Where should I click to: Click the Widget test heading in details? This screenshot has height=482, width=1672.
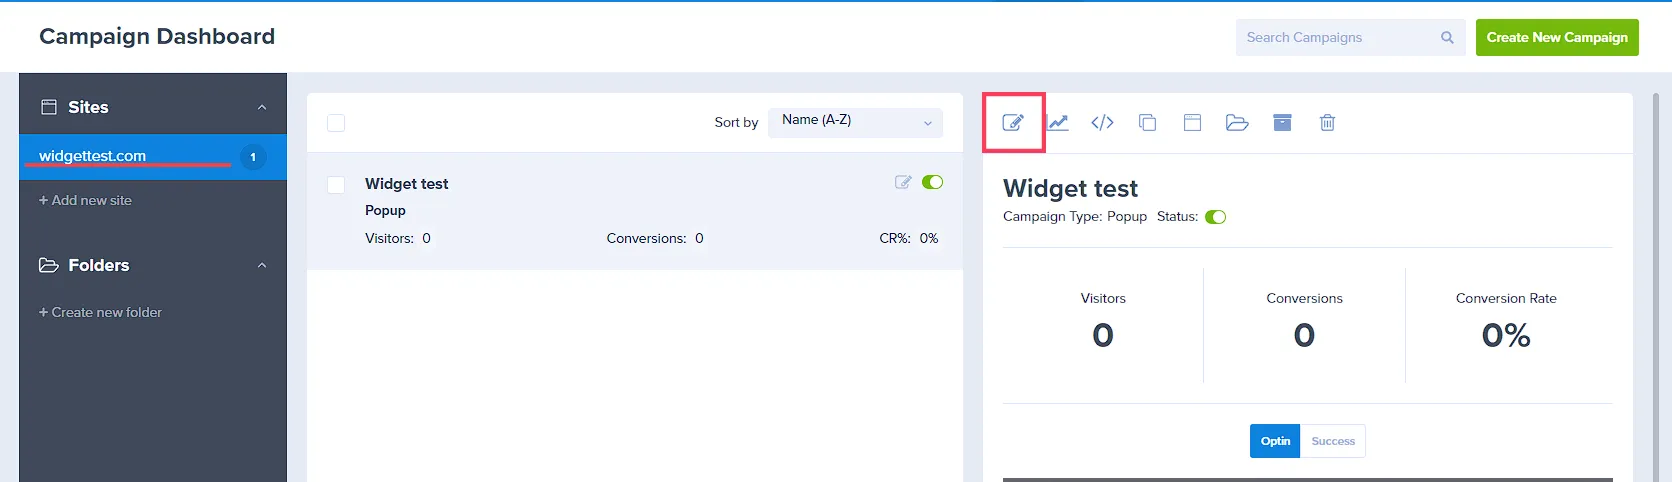pos(1070,188)
